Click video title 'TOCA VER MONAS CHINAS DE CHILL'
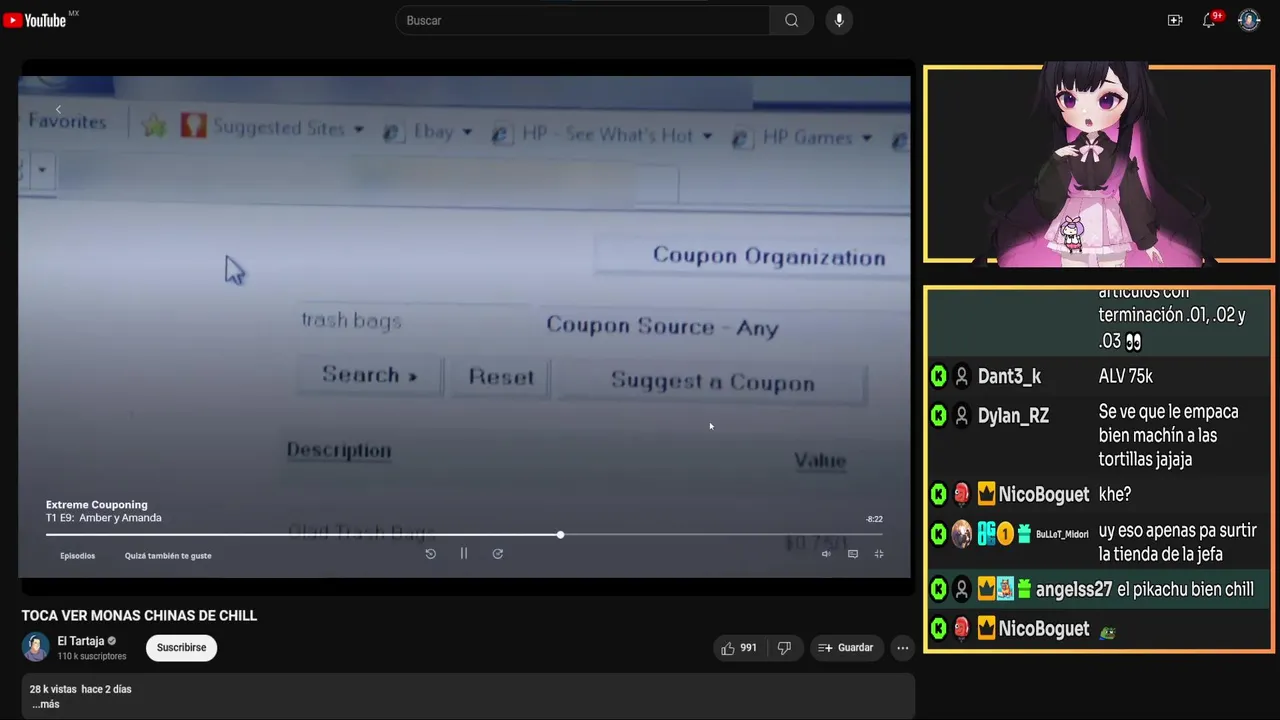Viewport: 1280px width, 720px height. click(139, 616)
